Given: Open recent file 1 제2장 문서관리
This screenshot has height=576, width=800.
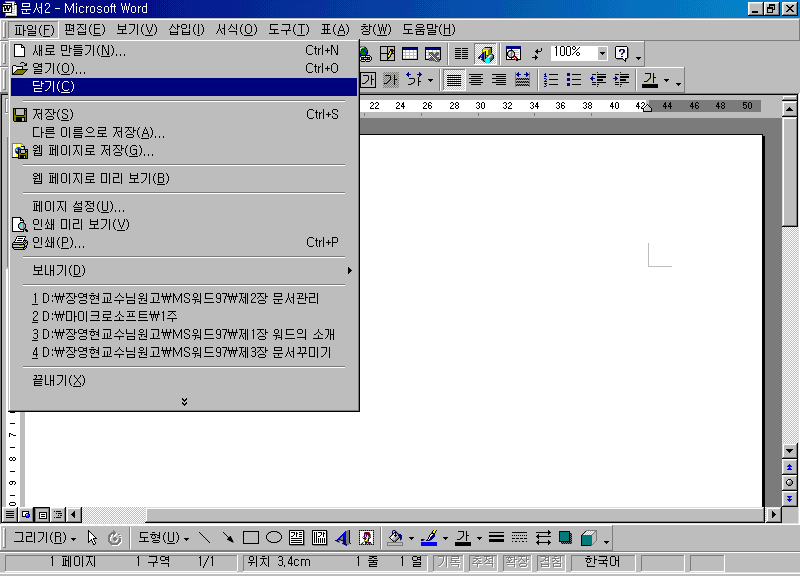Looking at the screenshot, I should 184,298.
